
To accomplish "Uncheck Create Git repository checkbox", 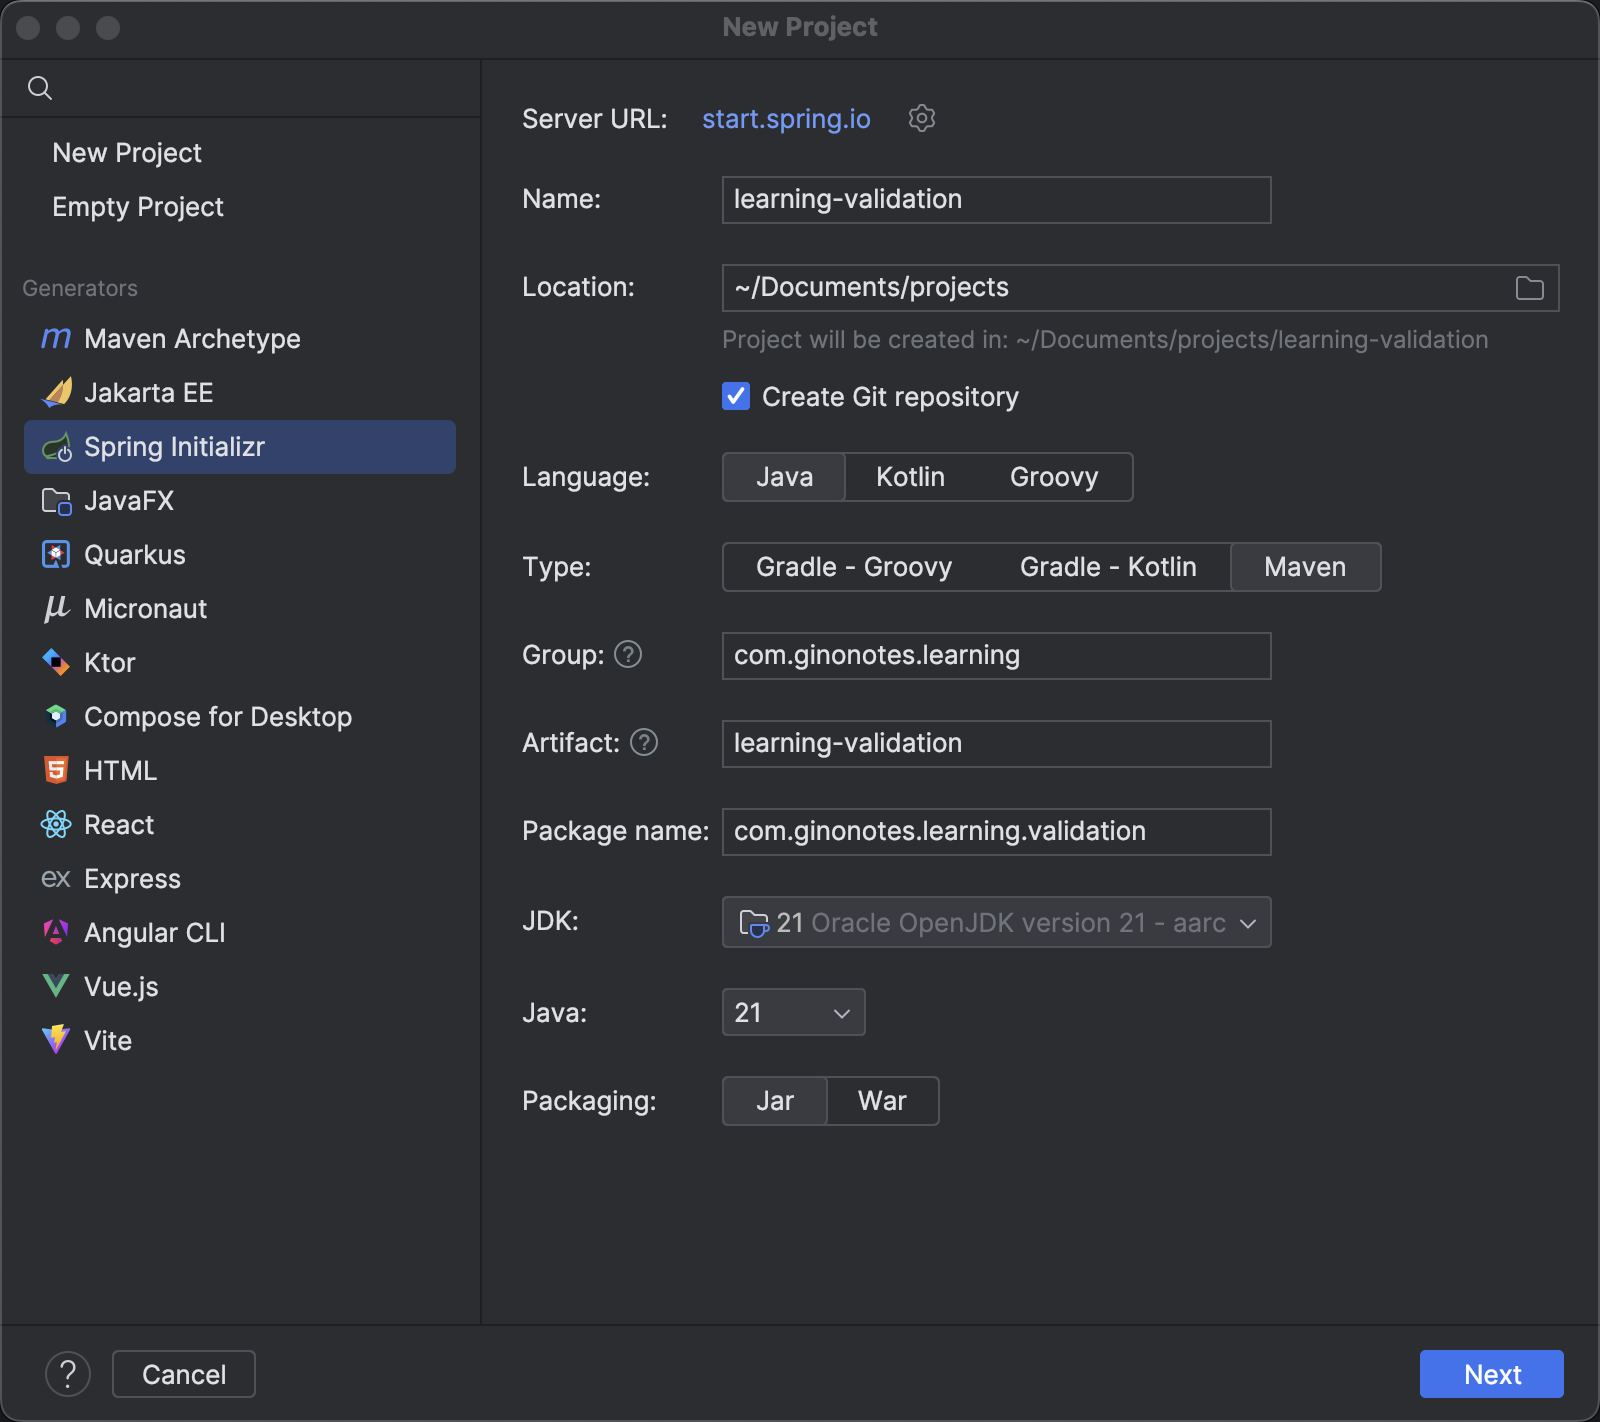I will [x=736, y=397].
